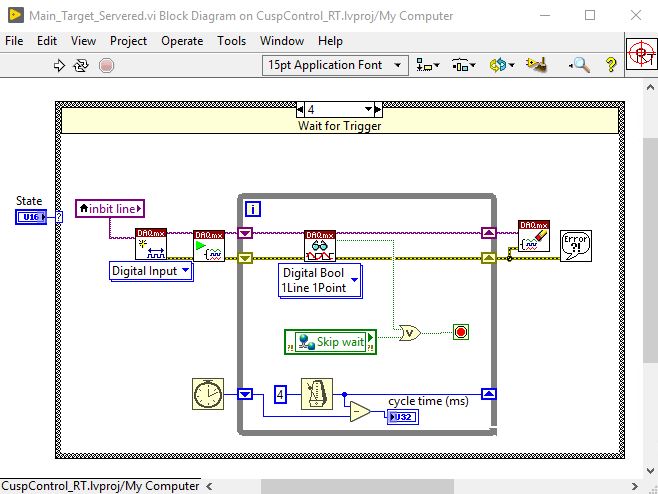This screenshot has width=658, height=494.
Task: Select the Tick Count clock node
Action: point(208,394)
